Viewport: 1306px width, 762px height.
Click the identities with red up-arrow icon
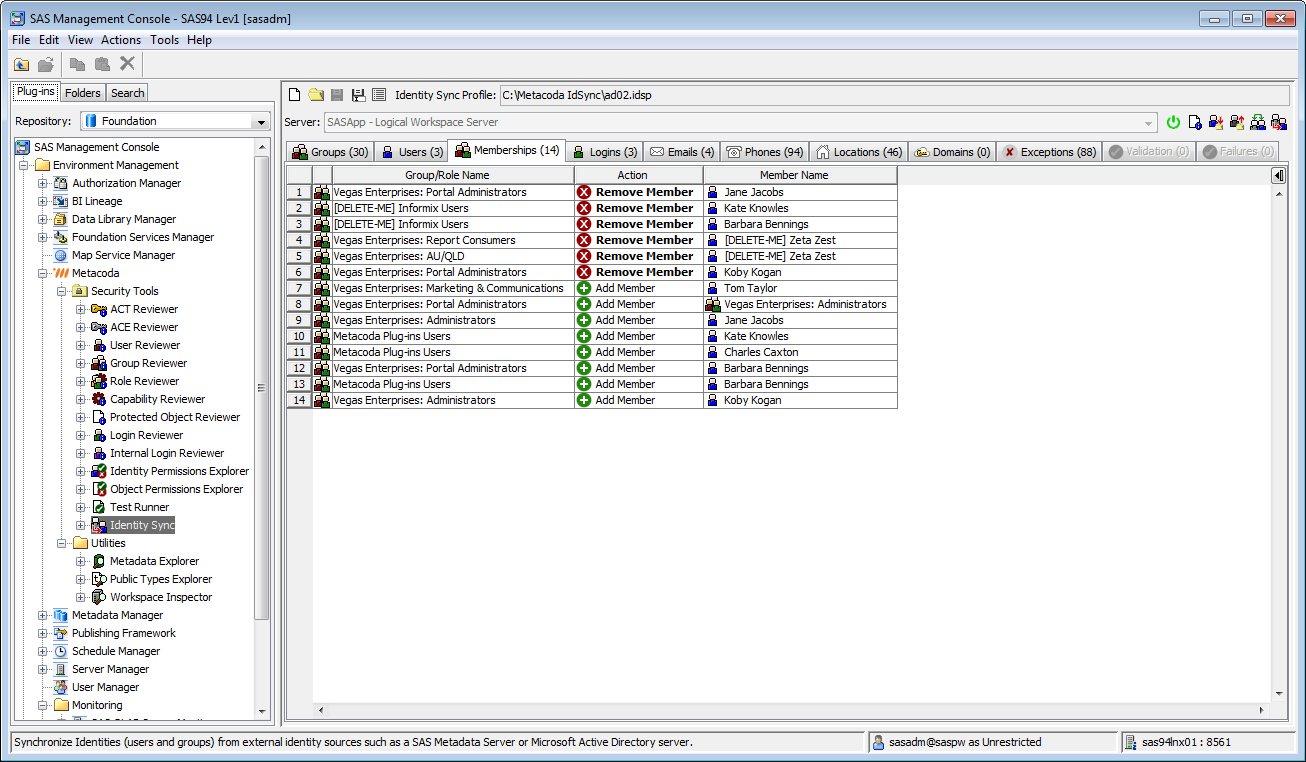[1237, 122]
